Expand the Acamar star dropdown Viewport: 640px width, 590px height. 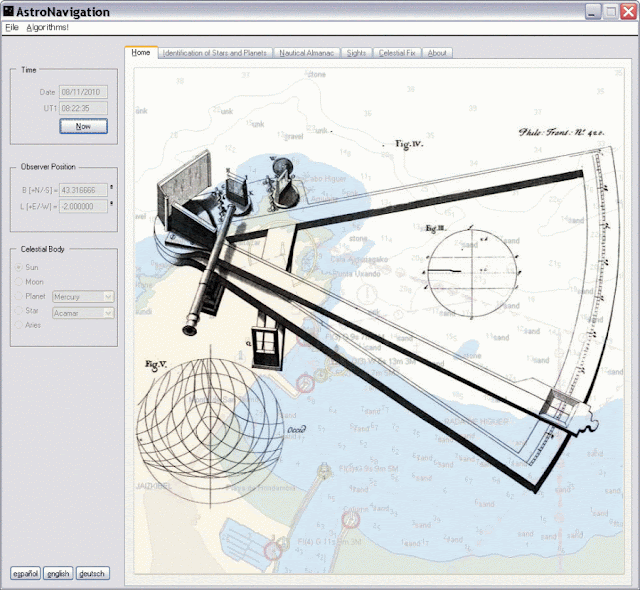(108, 313)
